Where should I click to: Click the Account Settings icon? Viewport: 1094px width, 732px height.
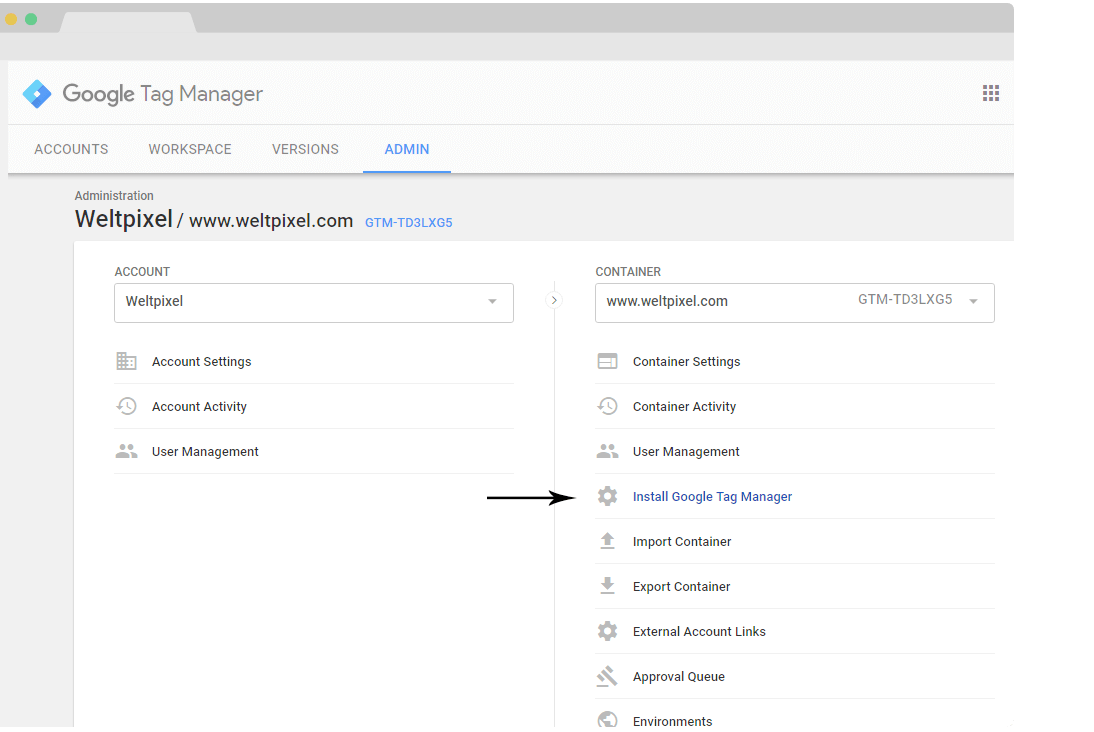127,361
